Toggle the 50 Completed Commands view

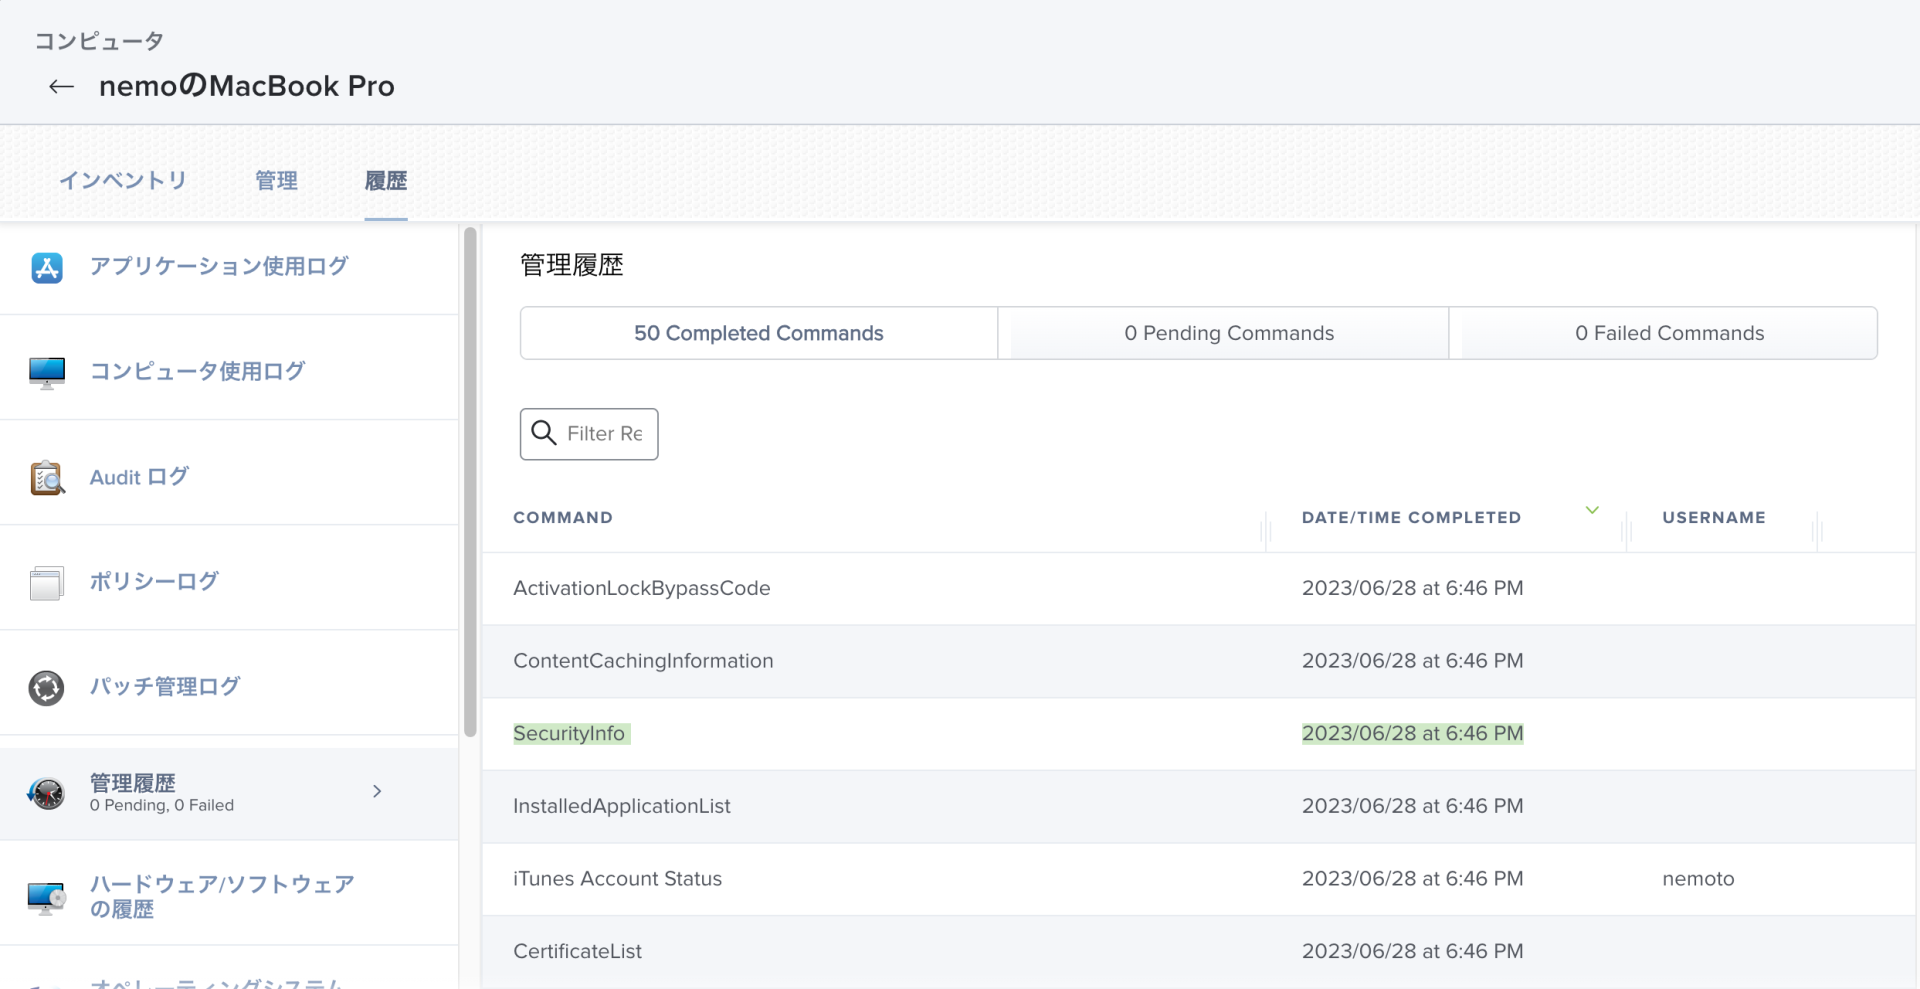pos(758,333)
